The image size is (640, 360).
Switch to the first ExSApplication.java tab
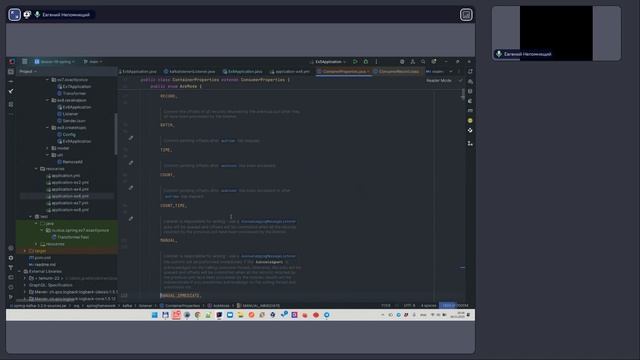pos(138,71)
